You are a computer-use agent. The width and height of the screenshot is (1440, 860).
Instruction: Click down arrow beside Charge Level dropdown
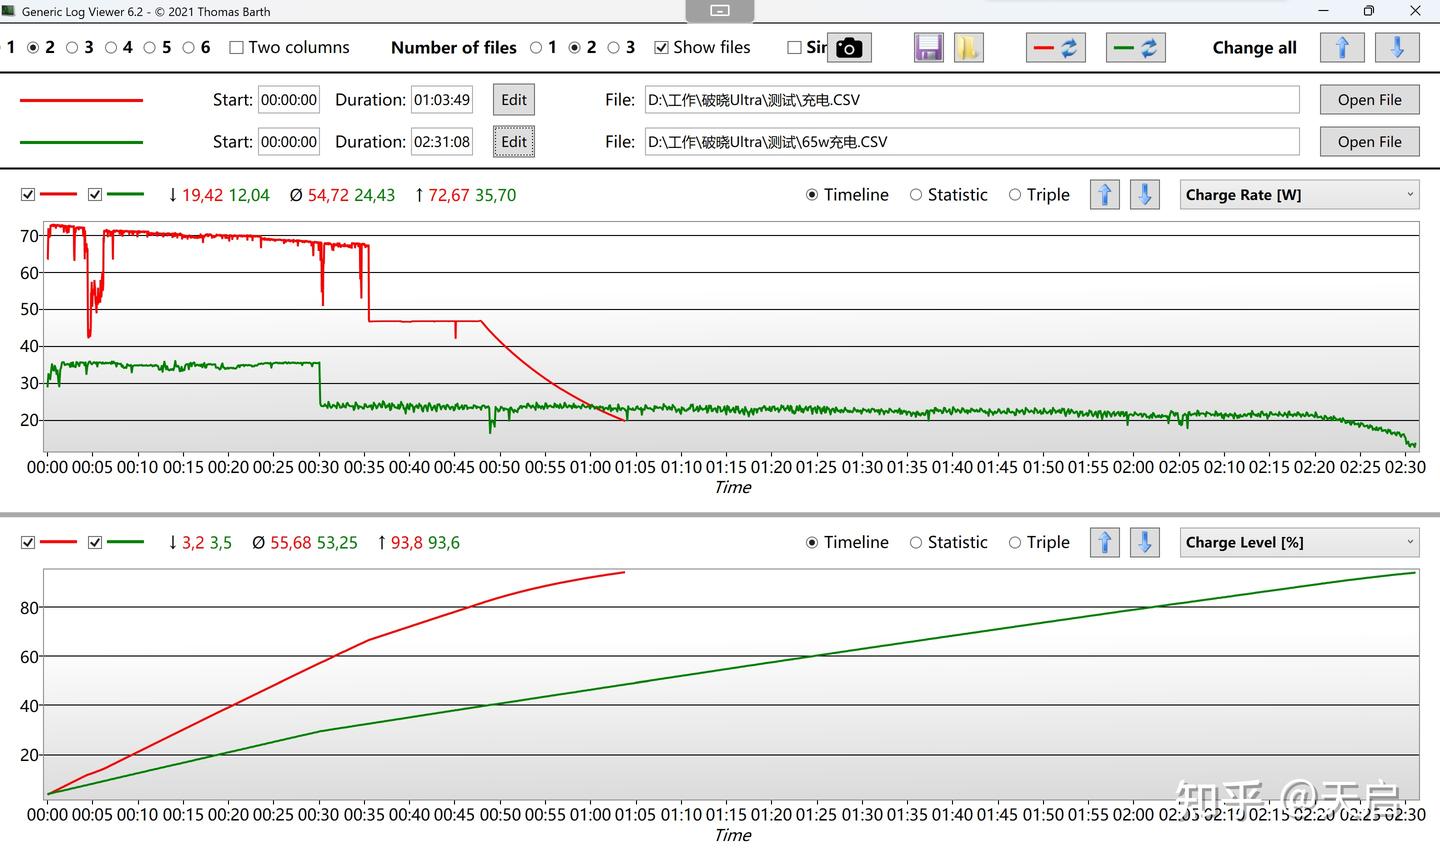pyautogui.click(x=1145, y=542)
